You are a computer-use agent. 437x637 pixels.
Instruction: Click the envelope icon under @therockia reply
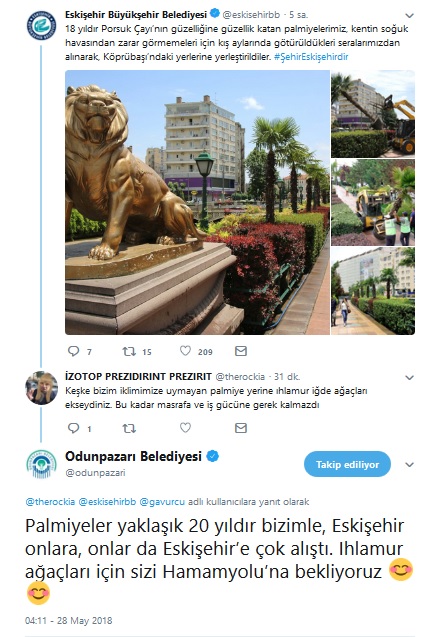click(x=241, y=428)
